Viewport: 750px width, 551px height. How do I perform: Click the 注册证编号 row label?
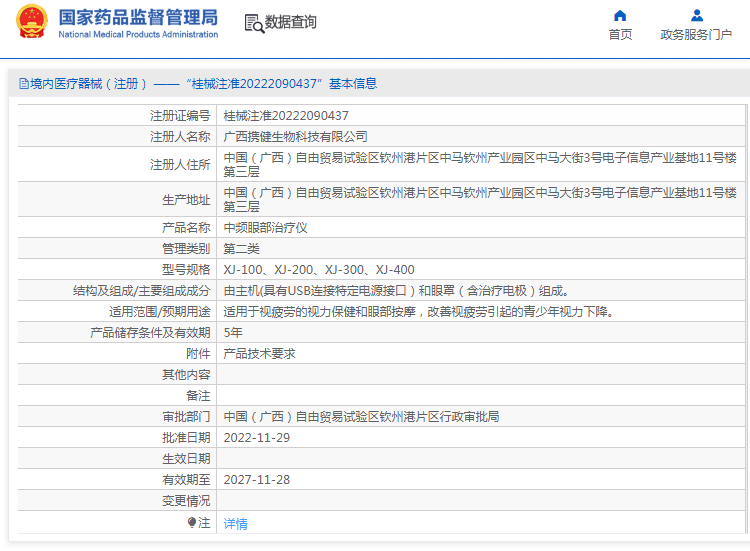pyautogui.click(x=180, y=116)
